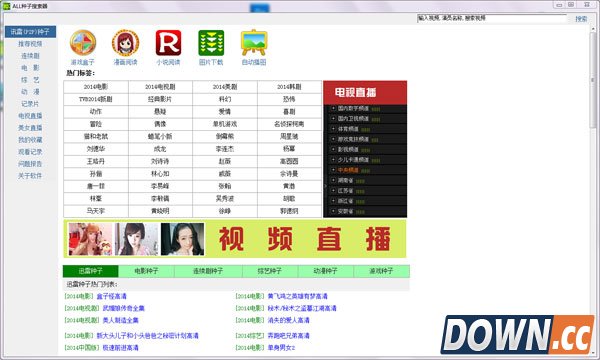Expand the orange 中央频道 plus icon

click(333, 170)
